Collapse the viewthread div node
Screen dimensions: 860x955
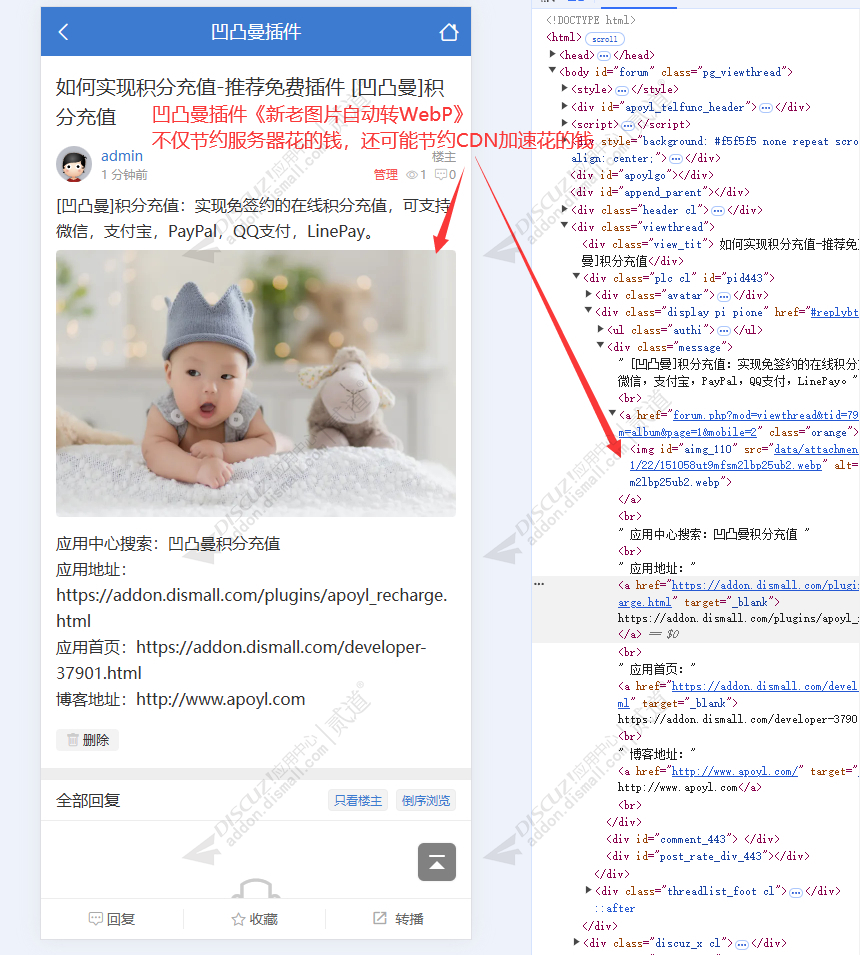click(565, 227)
